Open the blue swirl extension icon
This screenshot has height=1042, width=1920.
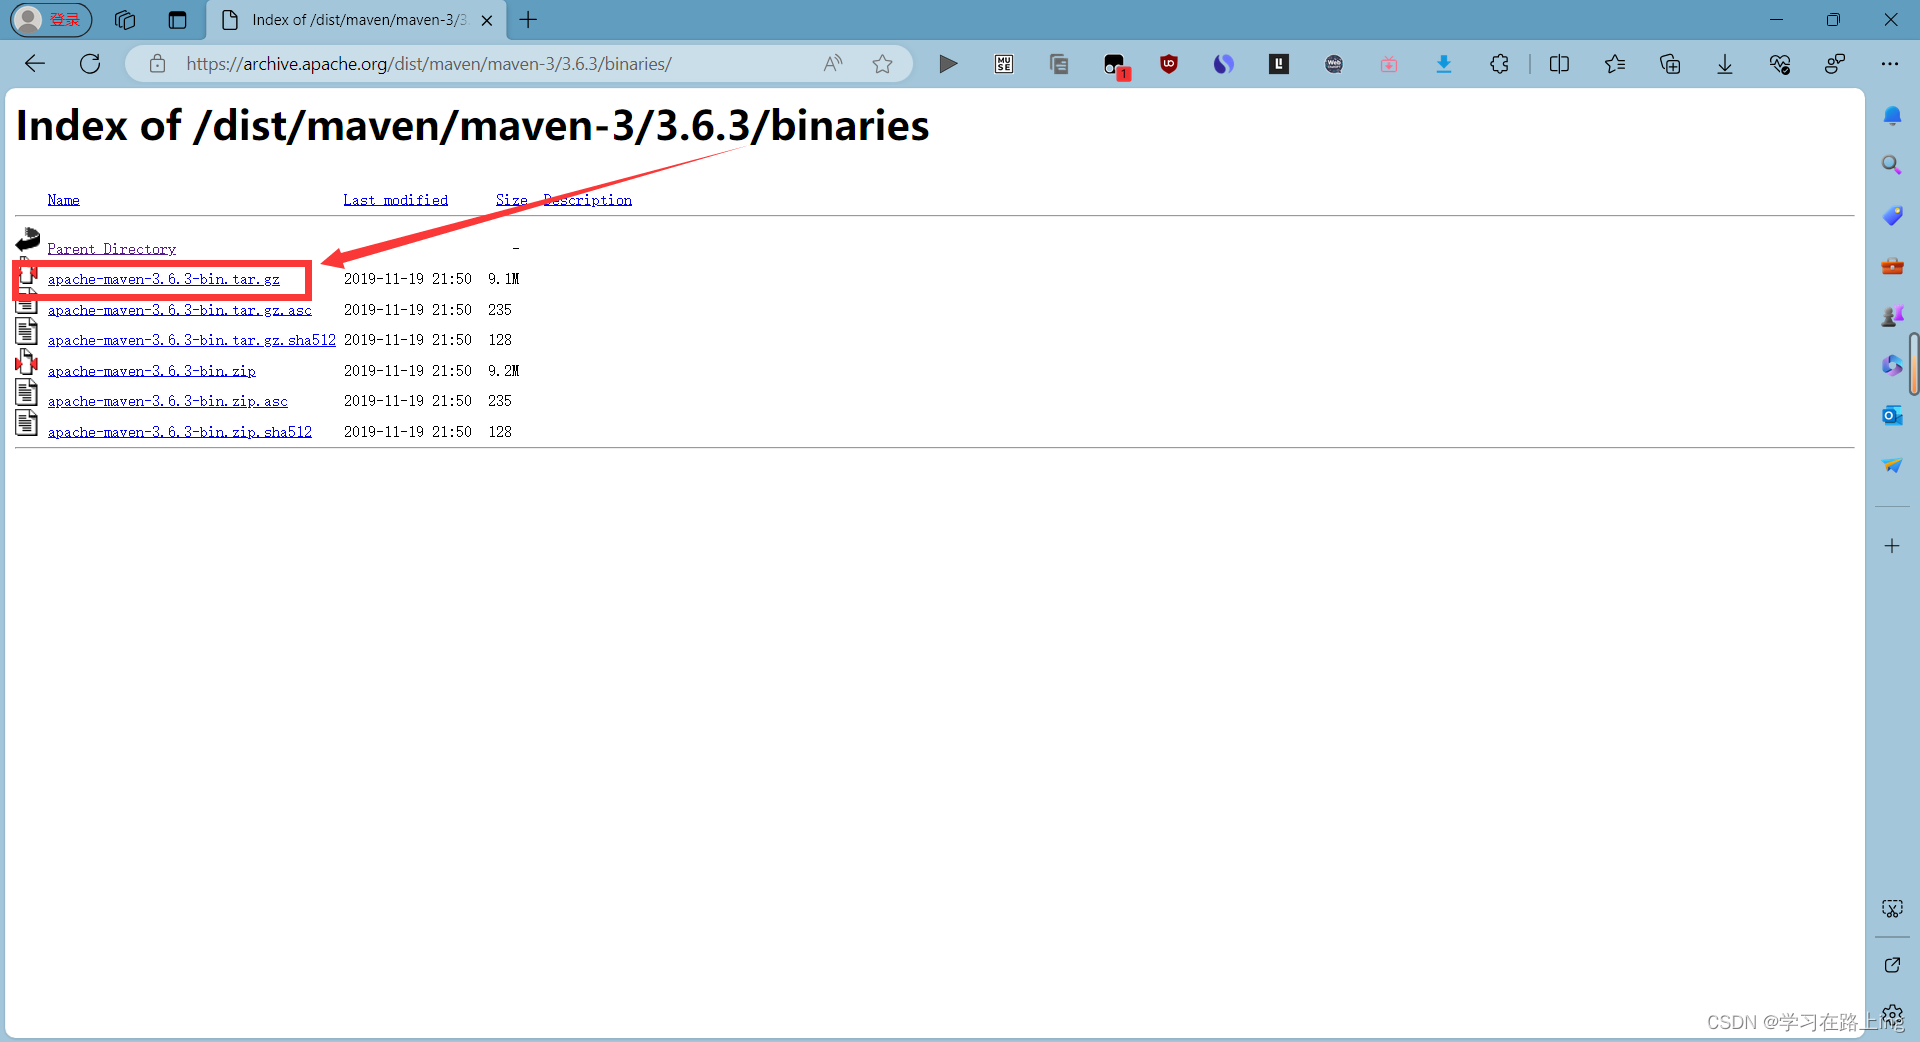point(1224,64)
